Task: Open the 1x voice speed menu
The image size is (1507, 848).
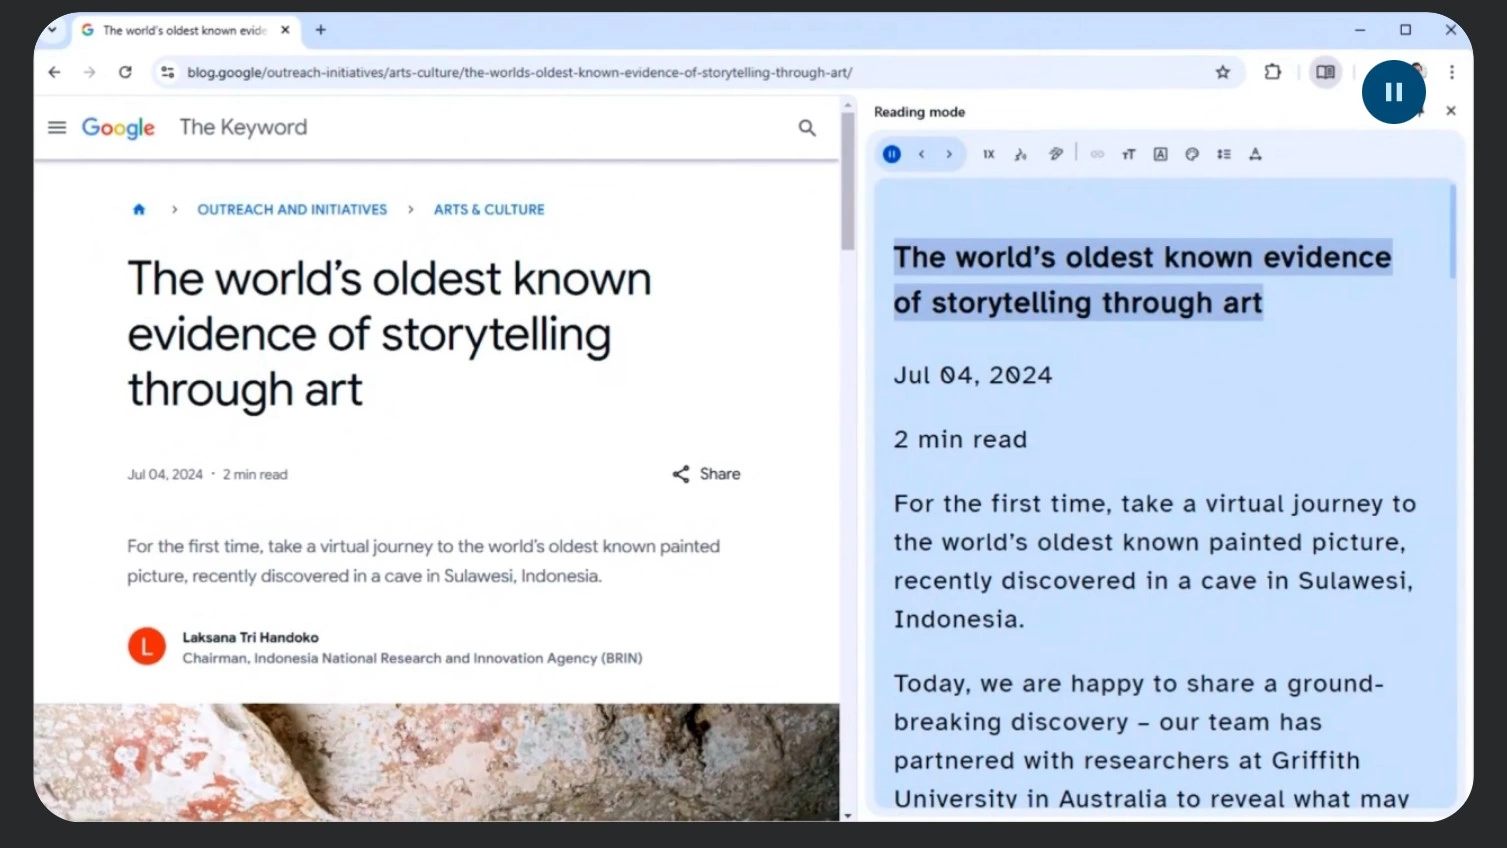Action: coord(988,154)
